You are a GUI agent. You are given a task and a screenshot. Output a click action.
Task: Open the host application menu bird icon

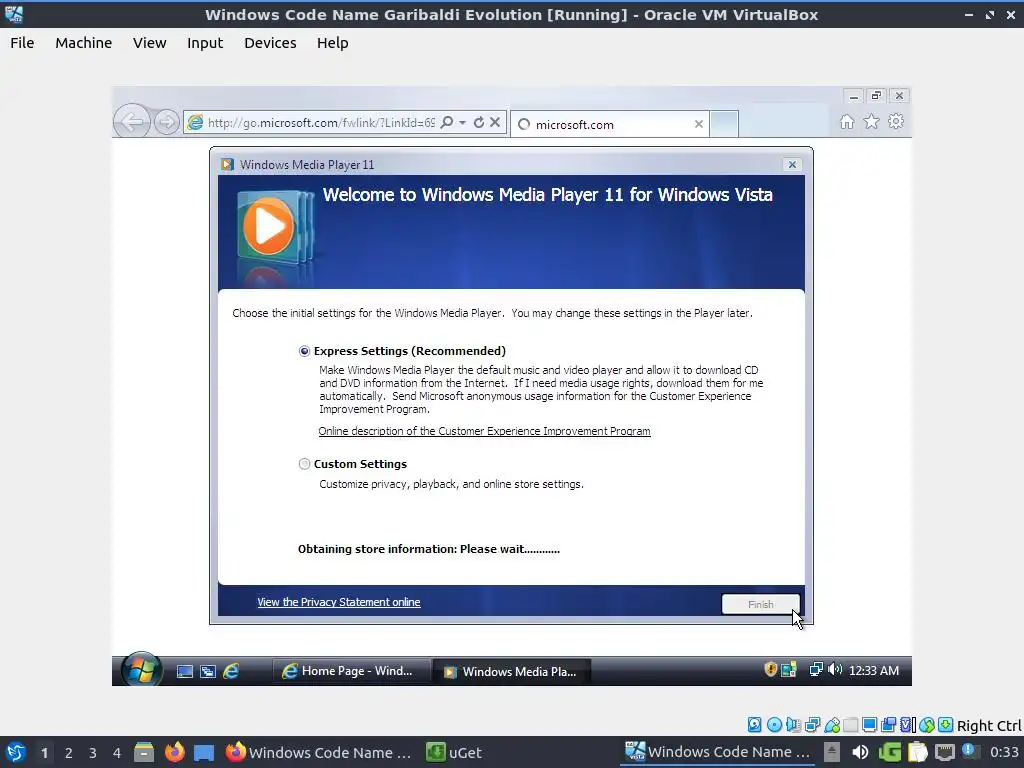[x=15, y=752]
